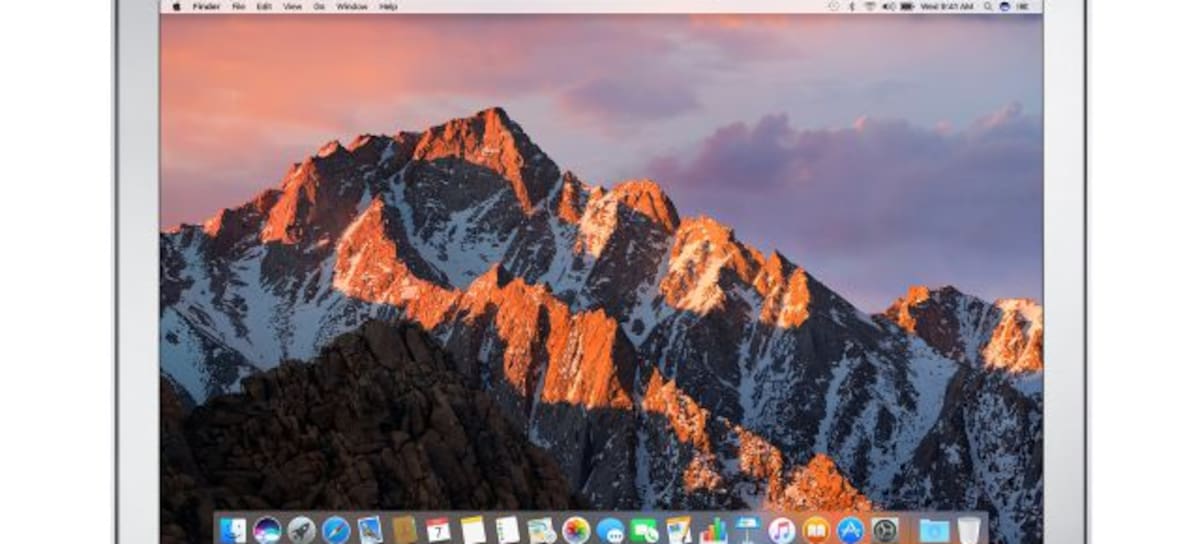
Task: Expand the Downloads folder stack
Action: (933, 530)
